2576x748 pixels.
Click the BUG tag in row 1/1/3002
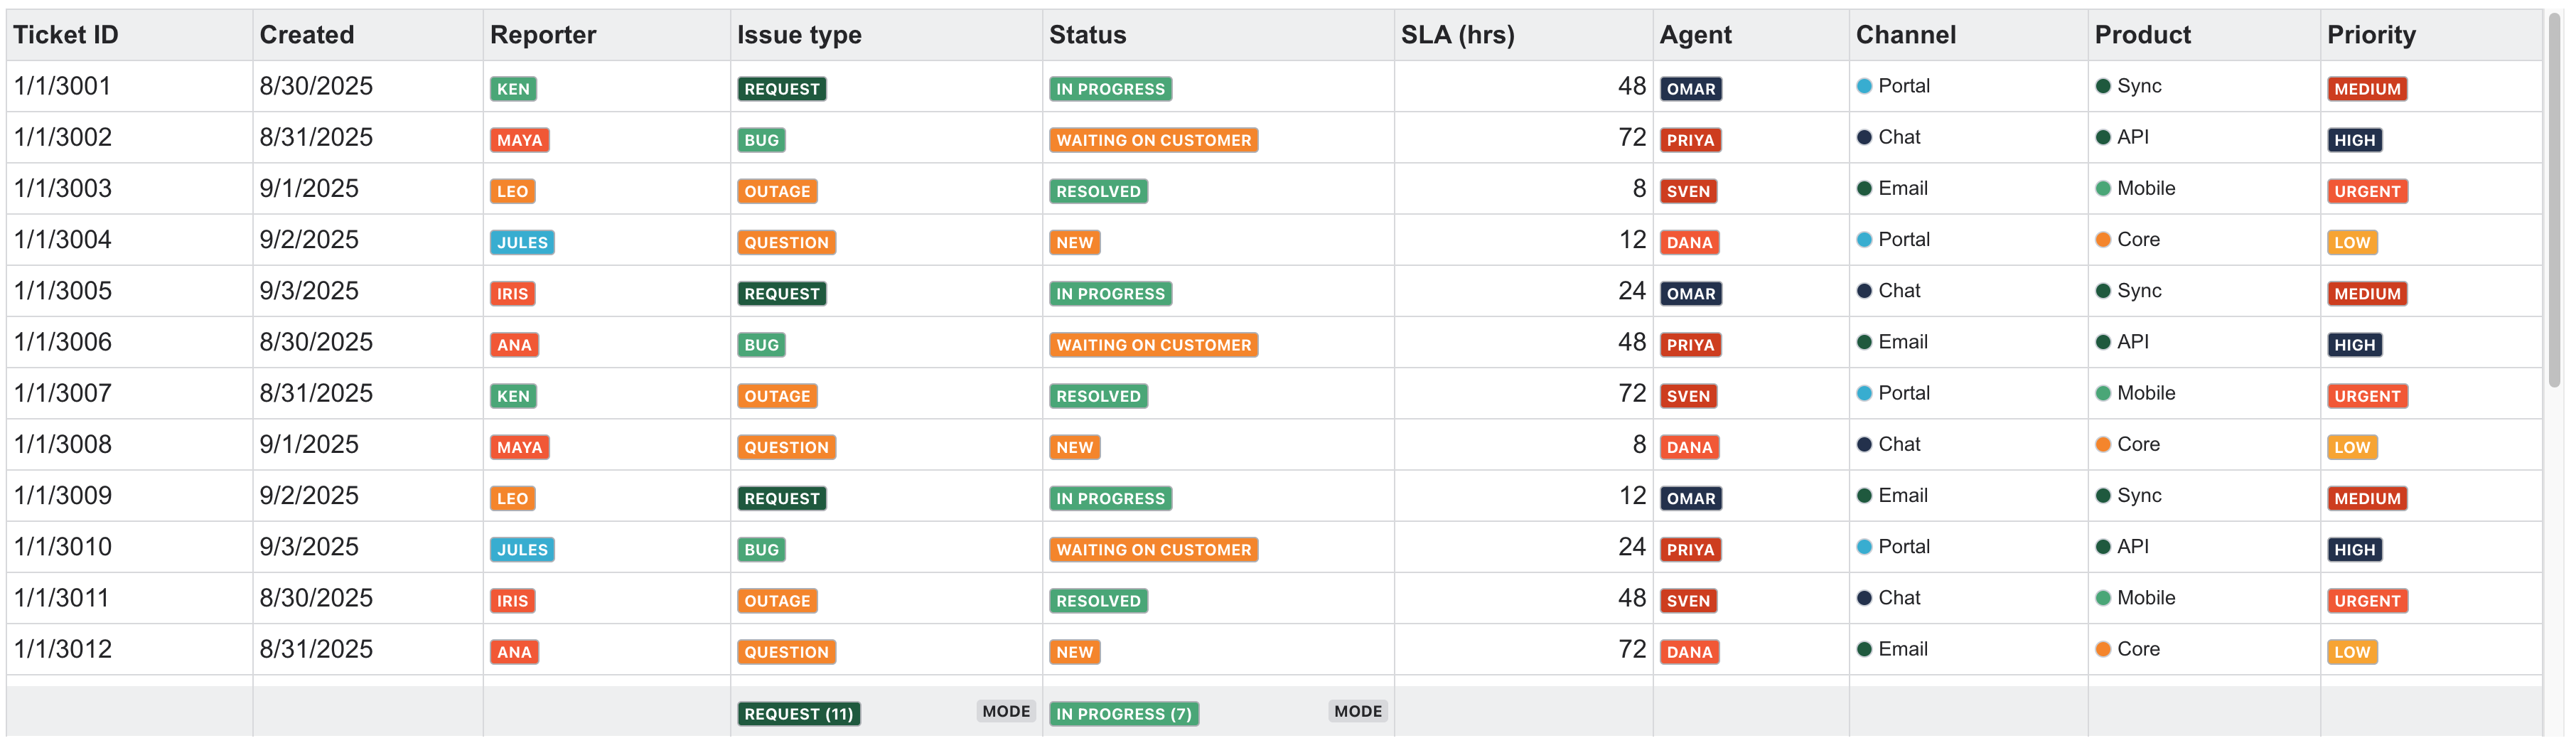click(761, 140)
